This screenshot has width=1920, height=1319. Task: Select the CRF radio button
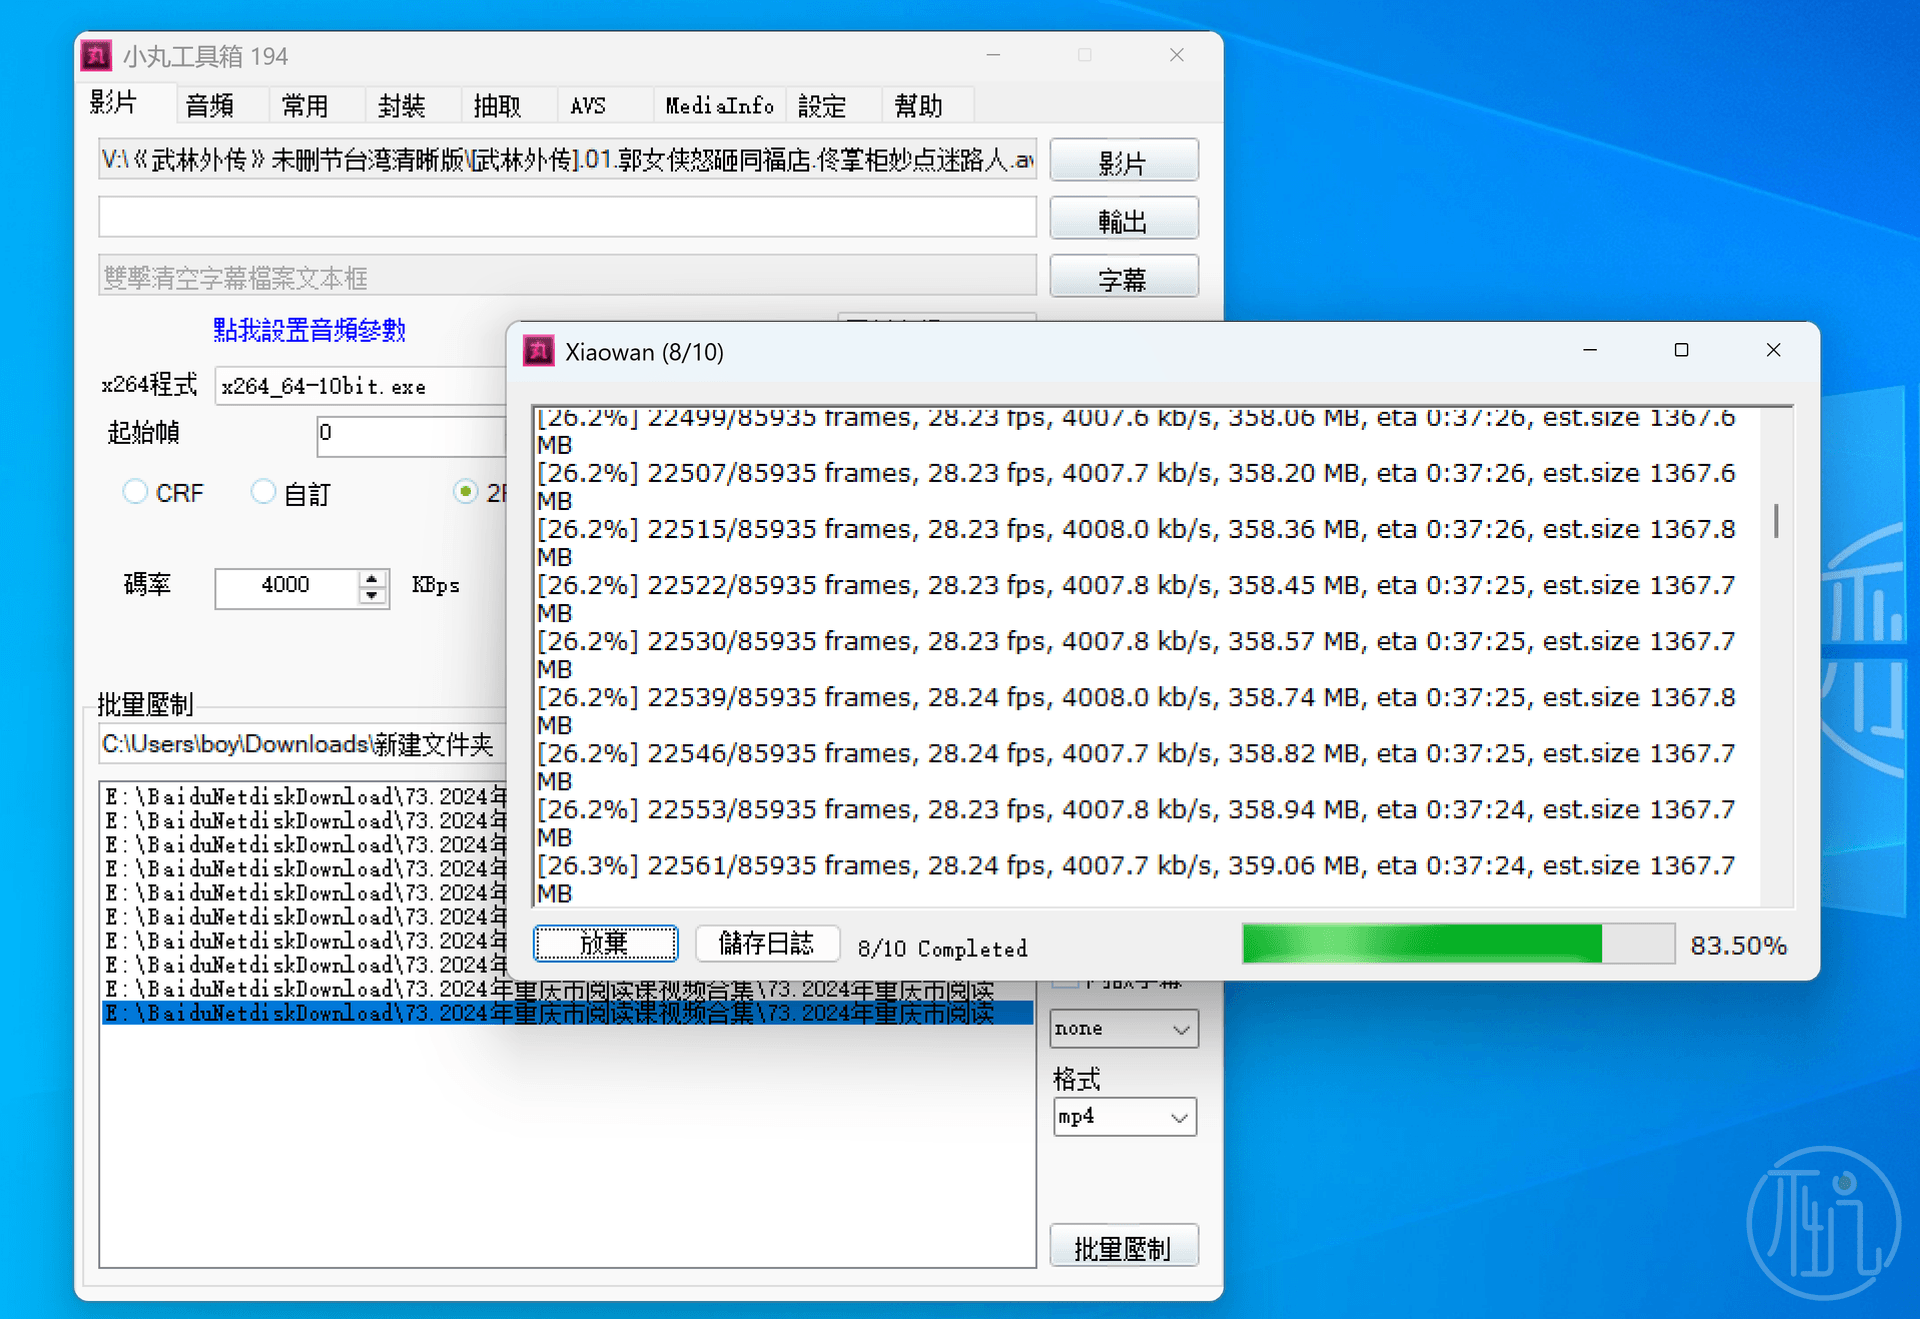tap(135, 492)
